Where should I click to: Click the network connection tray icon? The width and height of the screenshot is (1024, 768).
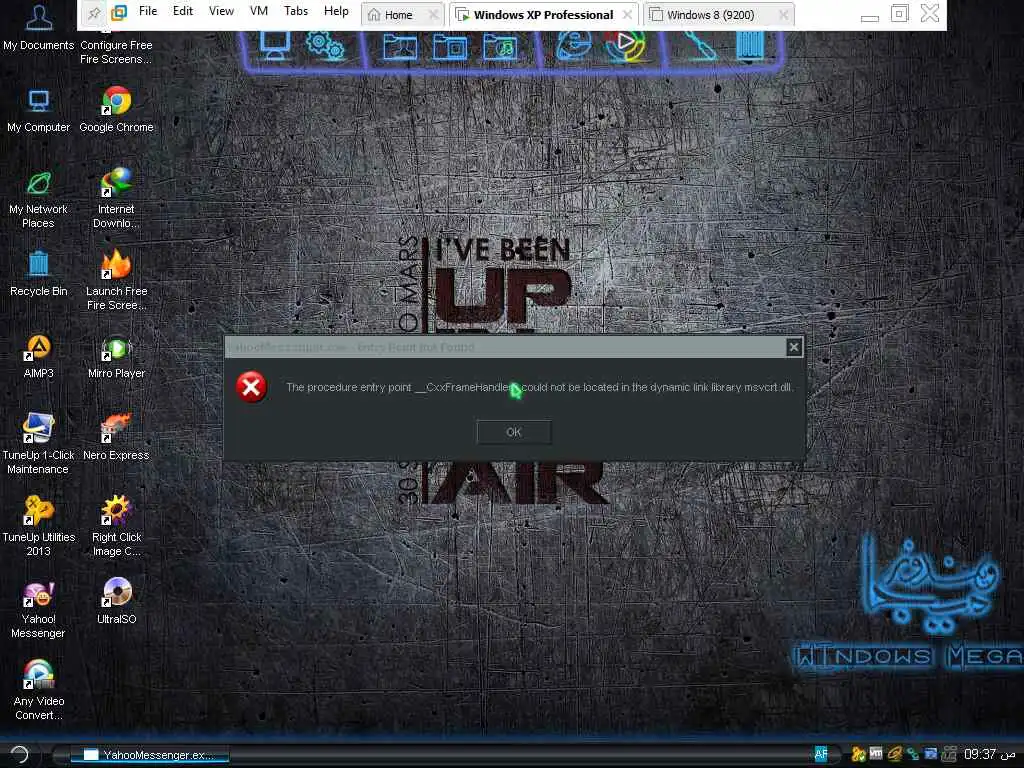click(x=912, y=754)
